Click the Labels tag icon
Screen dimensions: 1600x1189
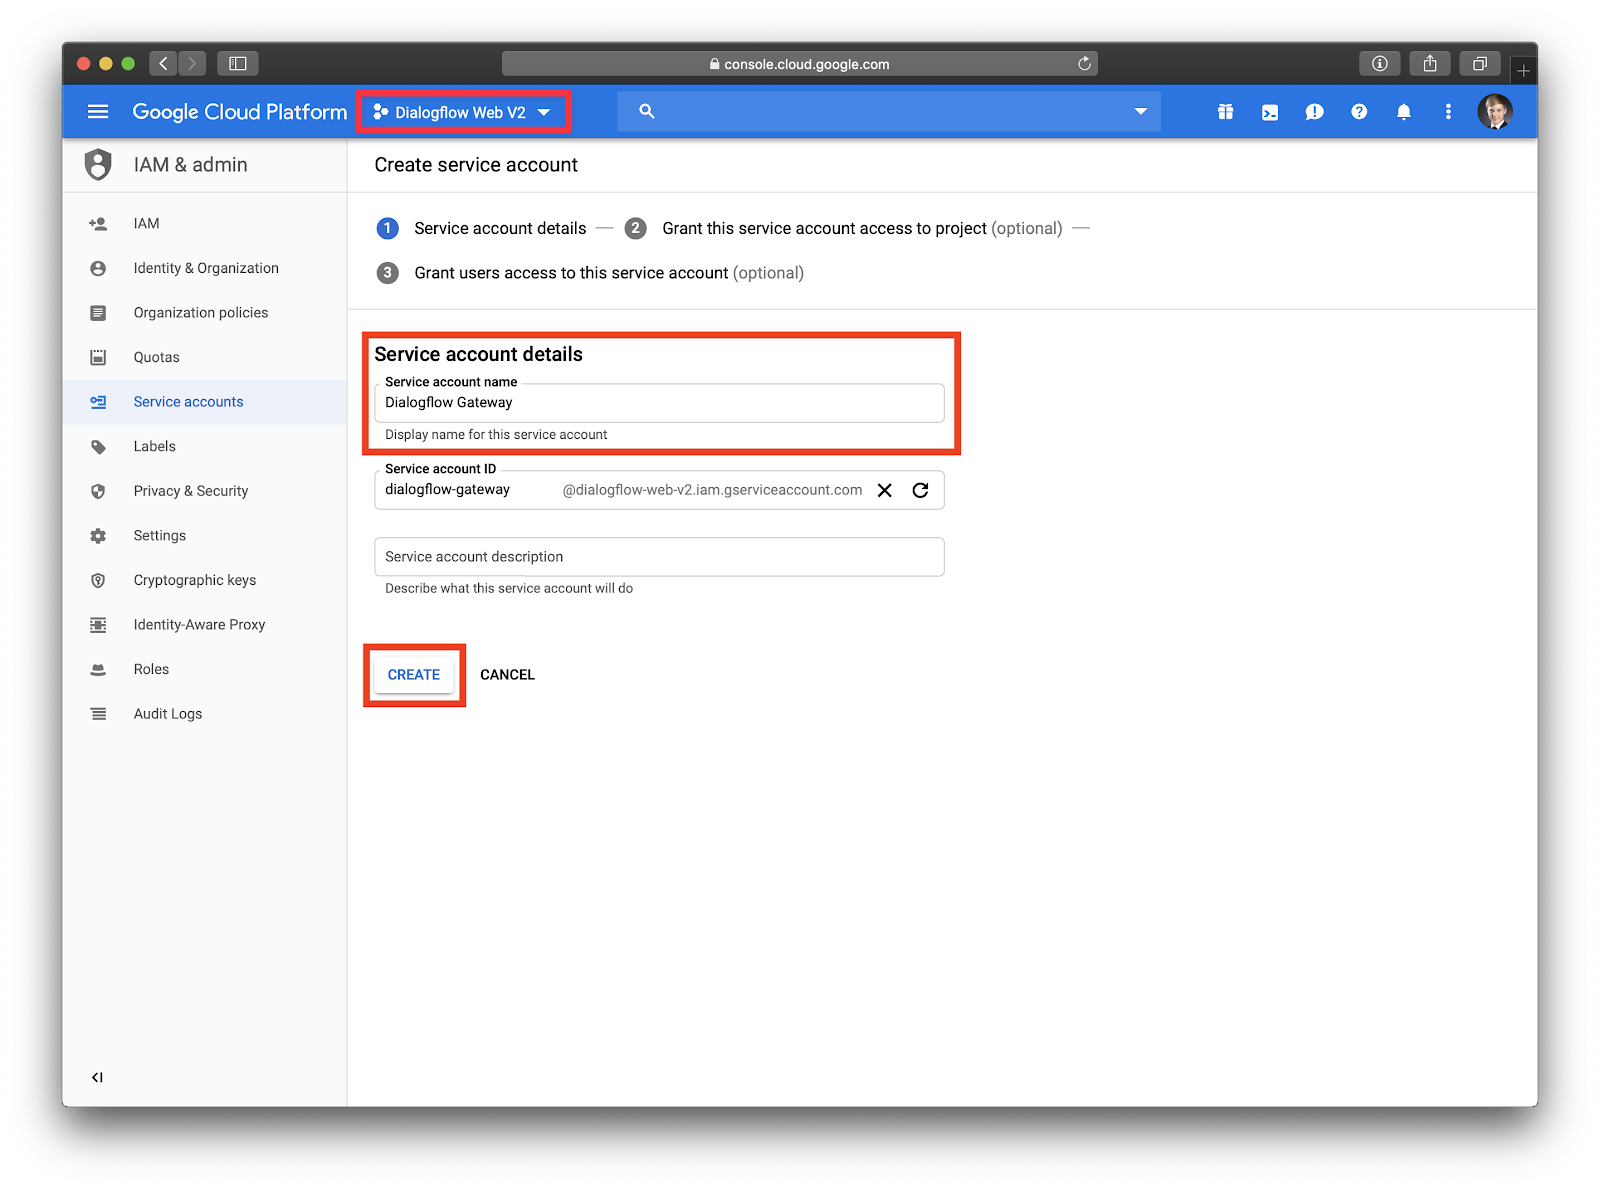pyautogui.click(x=98, y=447)
